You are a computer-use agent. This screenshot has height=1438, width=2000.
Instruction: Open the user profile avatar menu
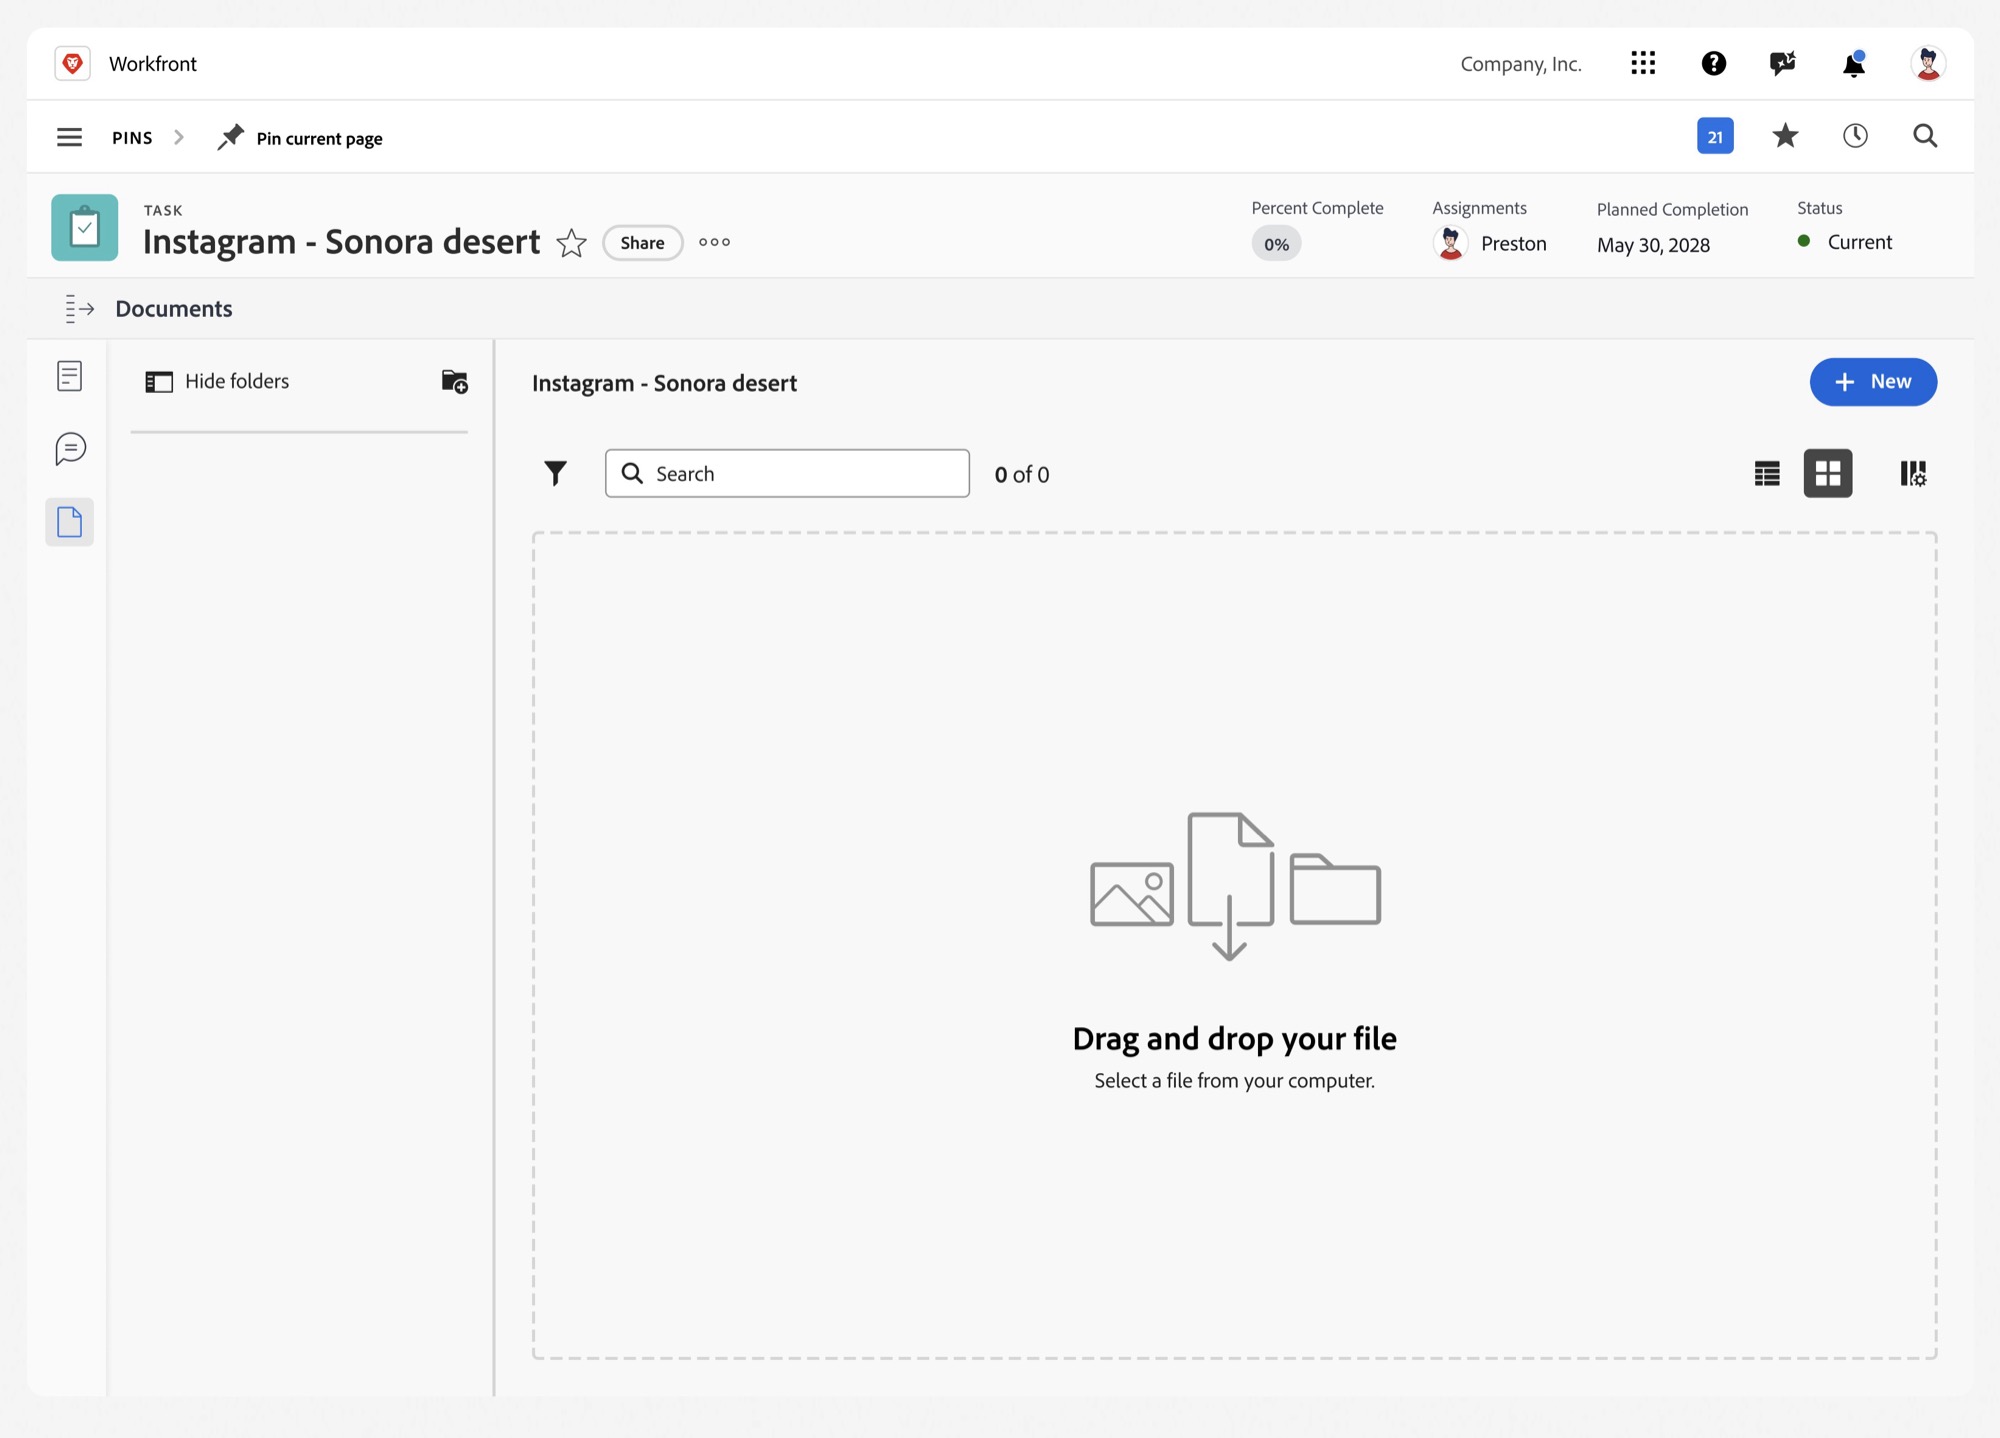tap(1927, 63)
